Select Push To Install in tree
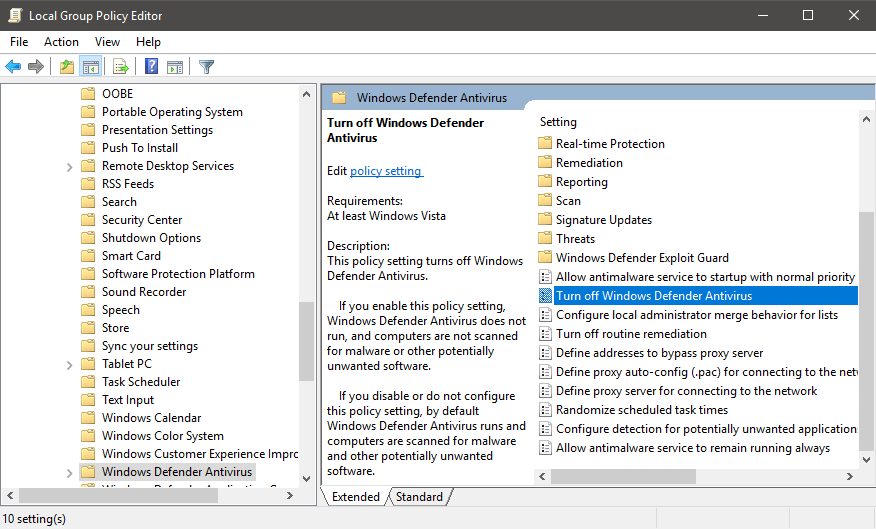Viewport: 876px width, 529px height. [x=140, y=147]
